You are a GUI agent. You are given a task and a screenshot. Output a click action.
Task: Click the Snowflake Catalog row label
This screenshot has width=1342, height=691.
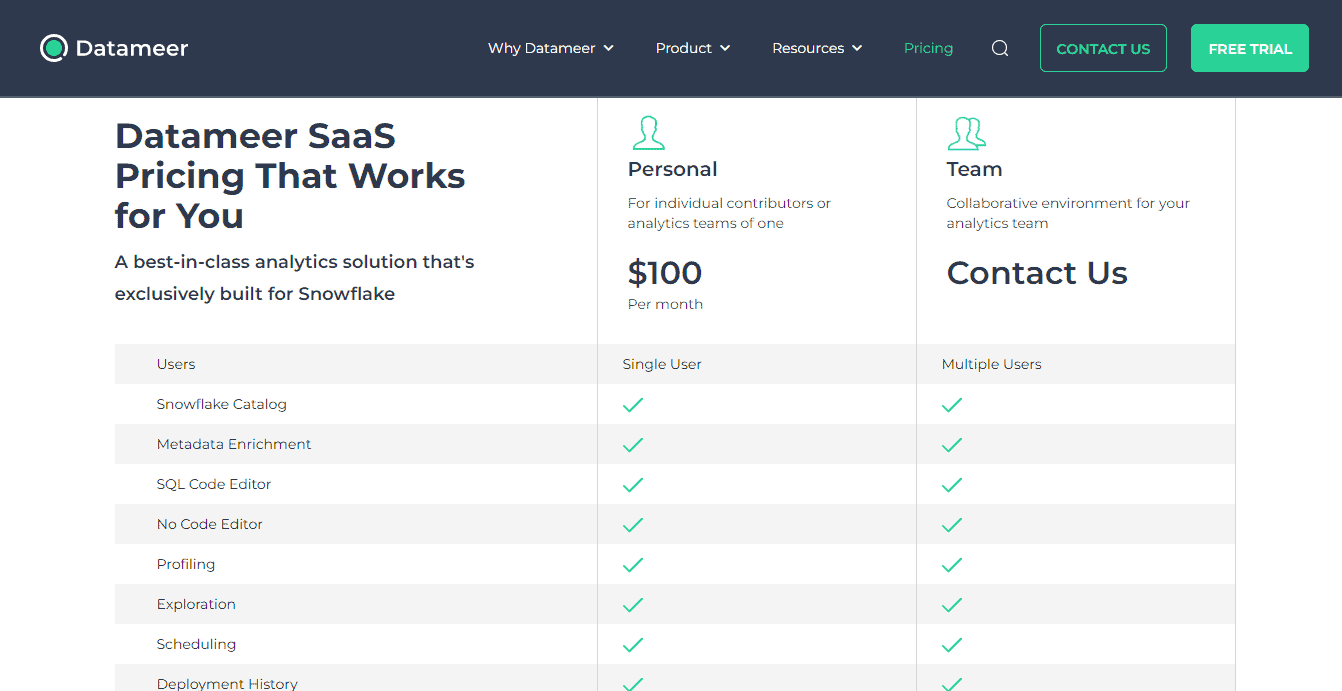click(222, 404)
